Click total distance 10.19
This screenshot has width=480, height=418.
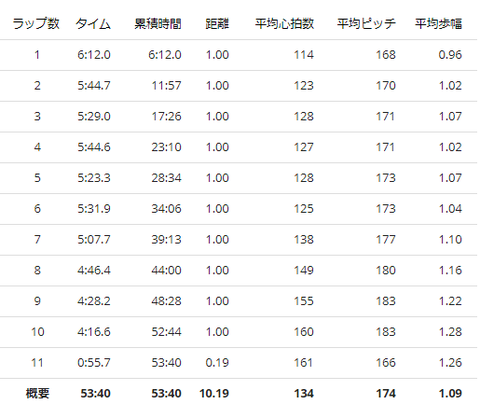214,393
